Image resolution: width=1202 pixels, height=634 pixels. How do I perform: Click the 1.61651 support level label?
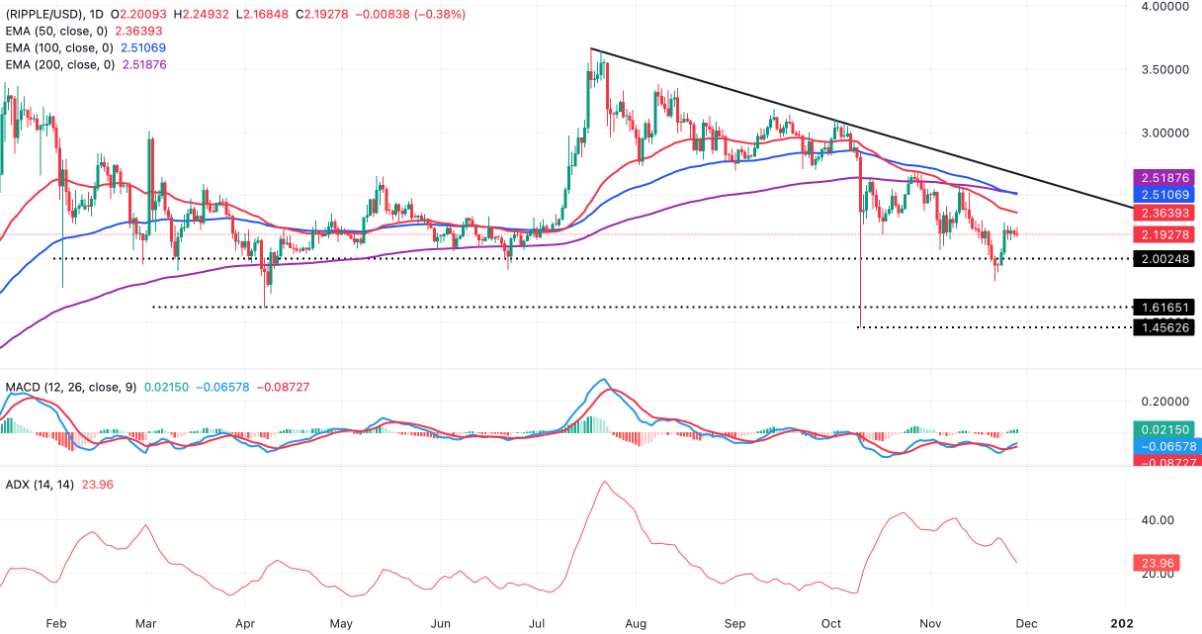(1165, 307)
